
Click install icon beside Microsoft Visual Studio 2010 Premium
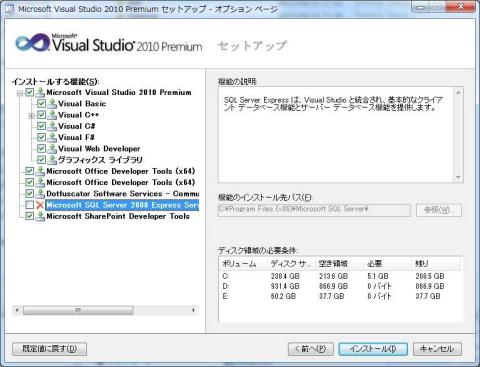(40, 92)
